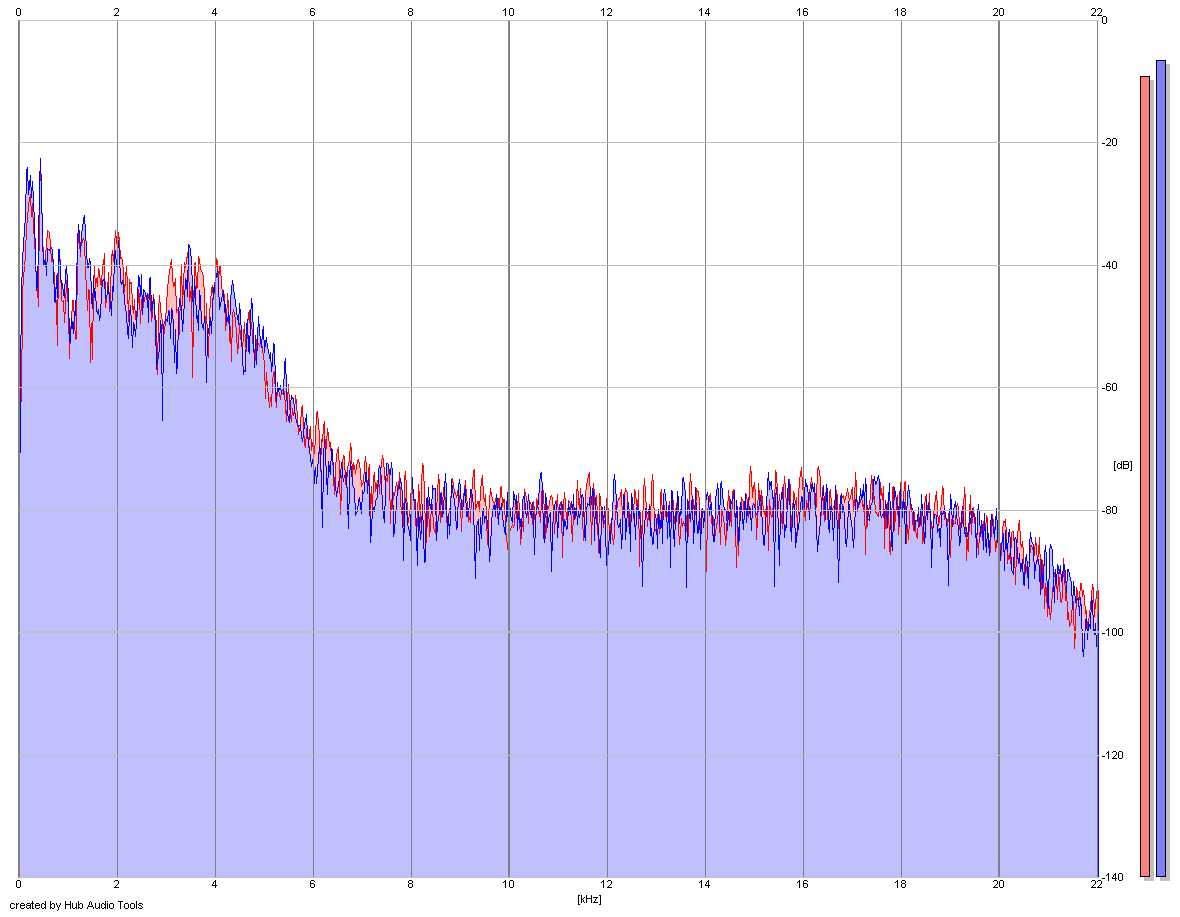The width and height of the screenshot is (1180, 917).
Task: Click the -60 dB scale label
Action: pos(1110,387)
